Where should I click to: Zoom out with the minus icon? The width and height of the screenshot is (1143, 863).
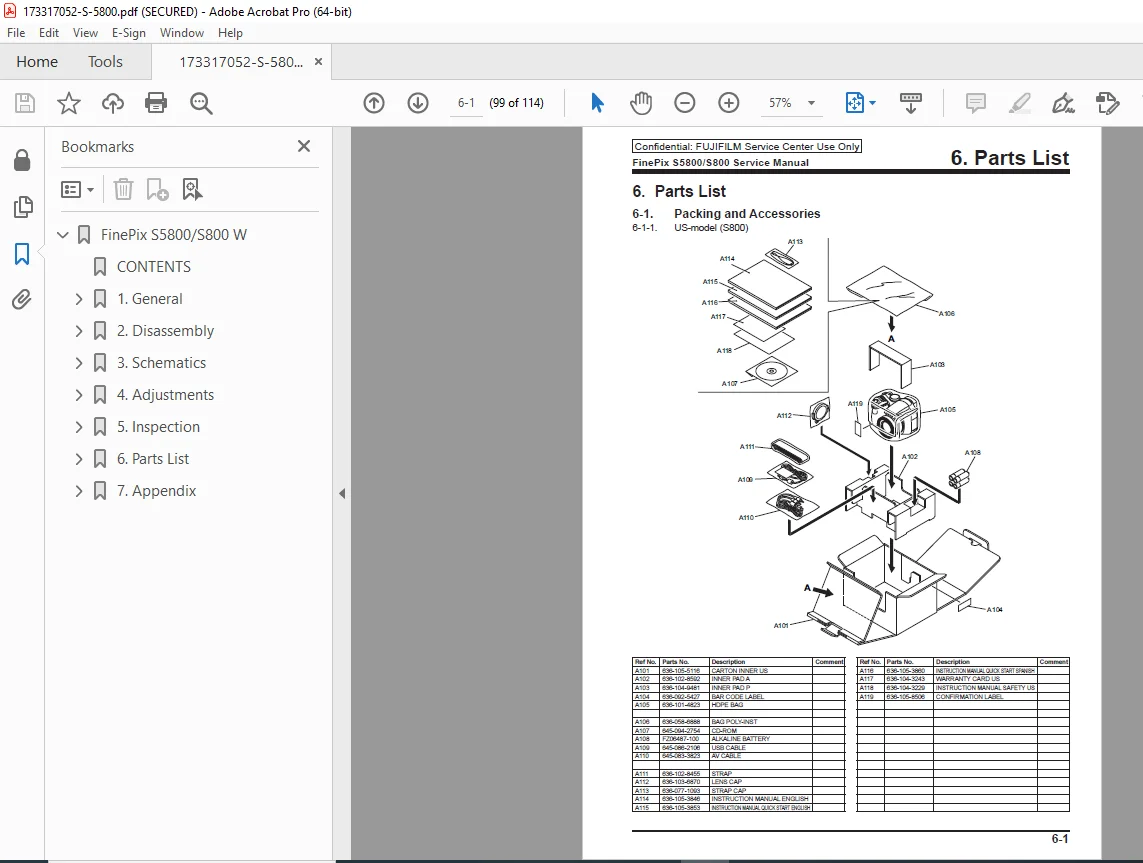point(684,103)
